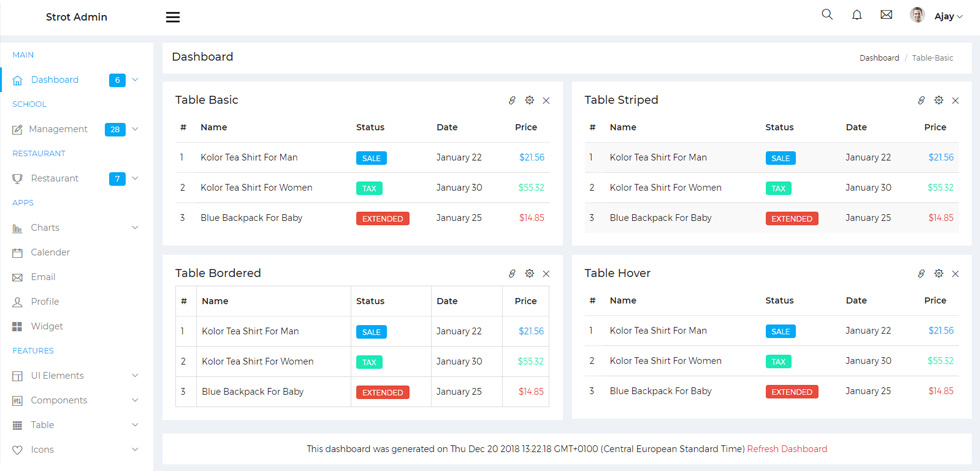Select Email in the sidebar menu
The height and width of the screenshot is (471, 980).
coord(43,277)
